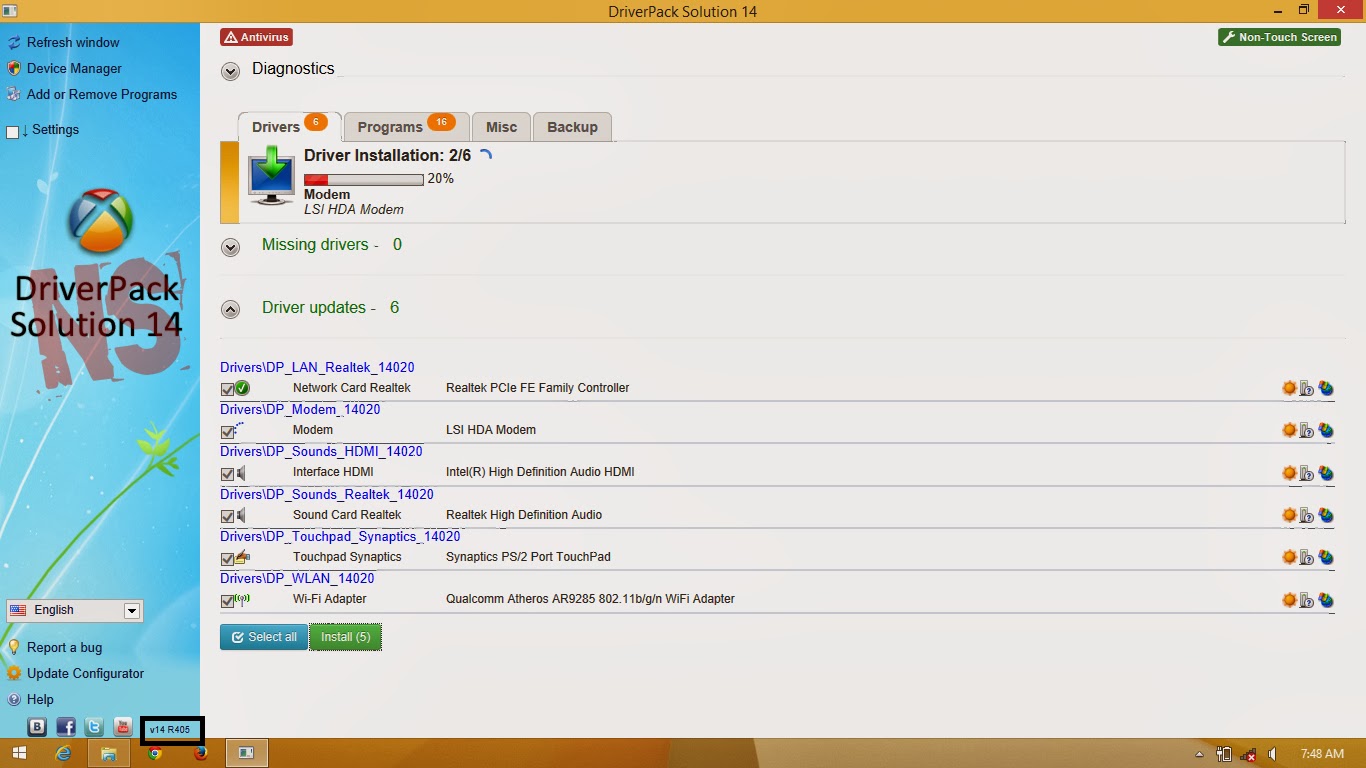Click the DriverPack Solution taskbar button
1366x768 pixels.
point(246,753)
